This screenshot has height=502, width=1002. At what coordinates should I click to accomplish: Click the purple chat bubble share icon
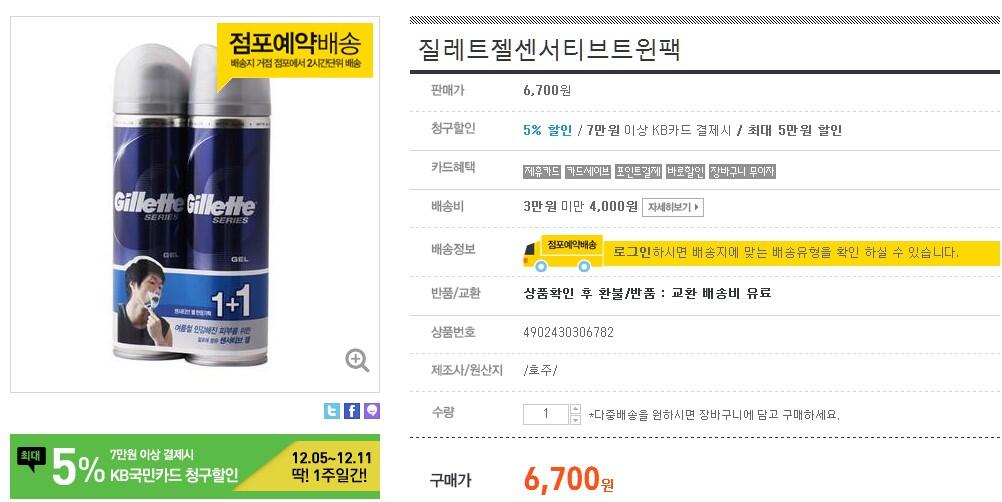tap(372, 411)
